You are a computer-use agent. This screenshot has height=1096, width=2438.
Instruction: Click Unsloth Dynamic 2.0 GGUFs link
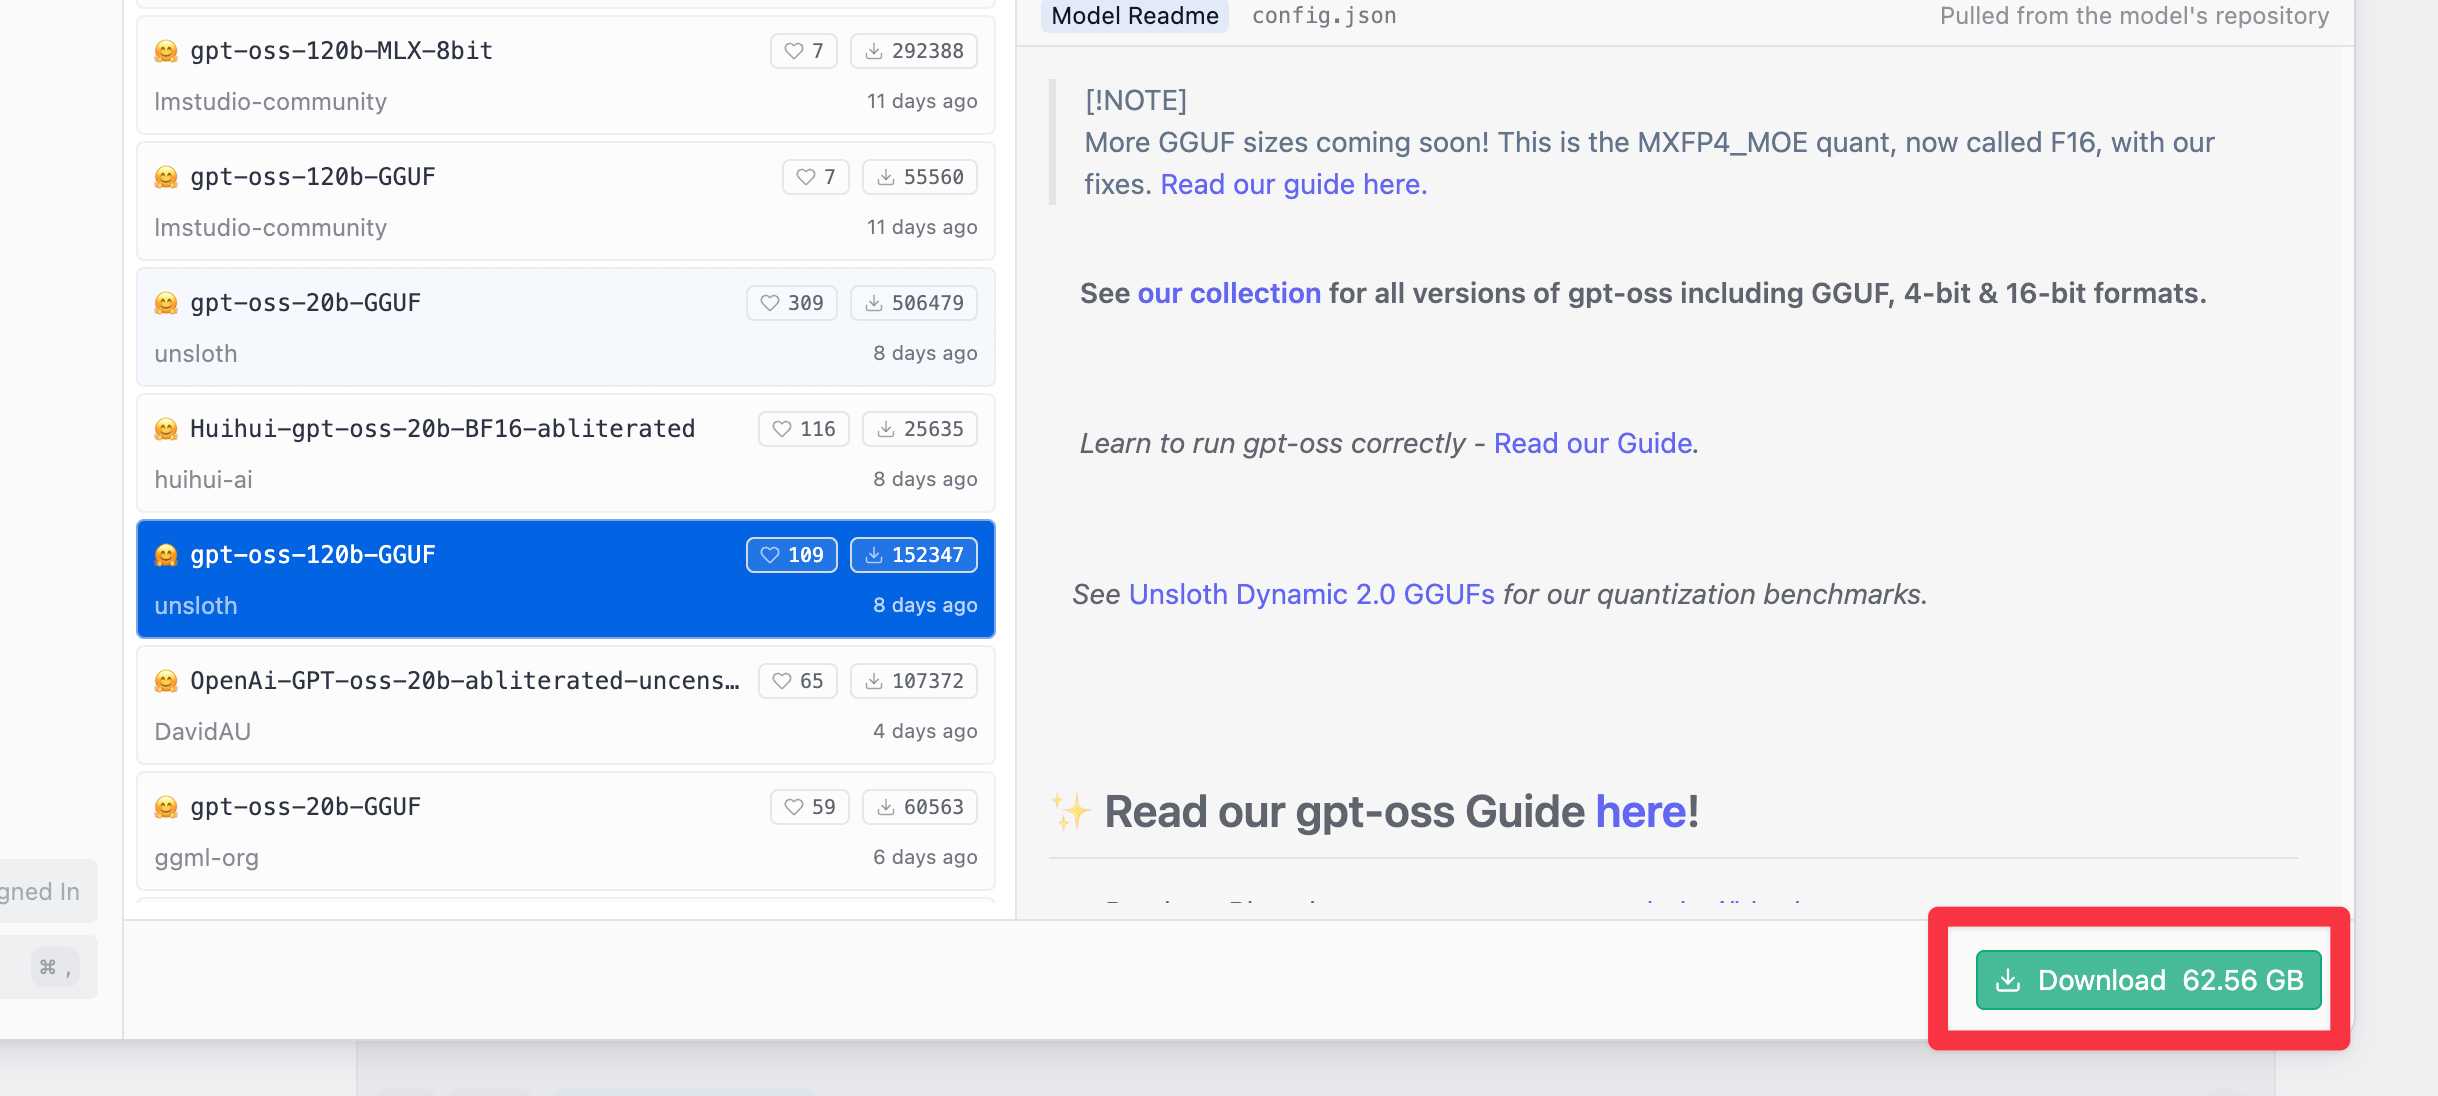pyautogui.click(x=1311, y=595)
